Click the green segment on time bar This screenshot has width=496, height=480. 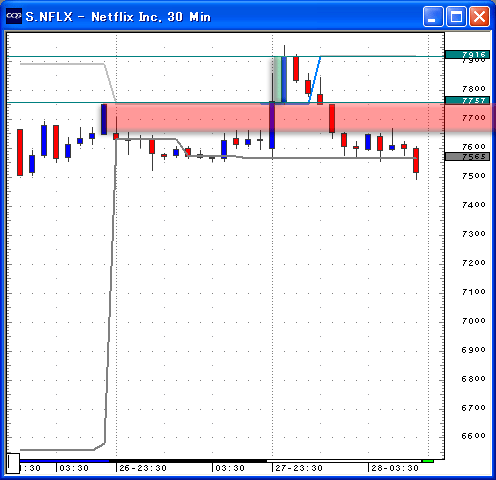(428, 461)
